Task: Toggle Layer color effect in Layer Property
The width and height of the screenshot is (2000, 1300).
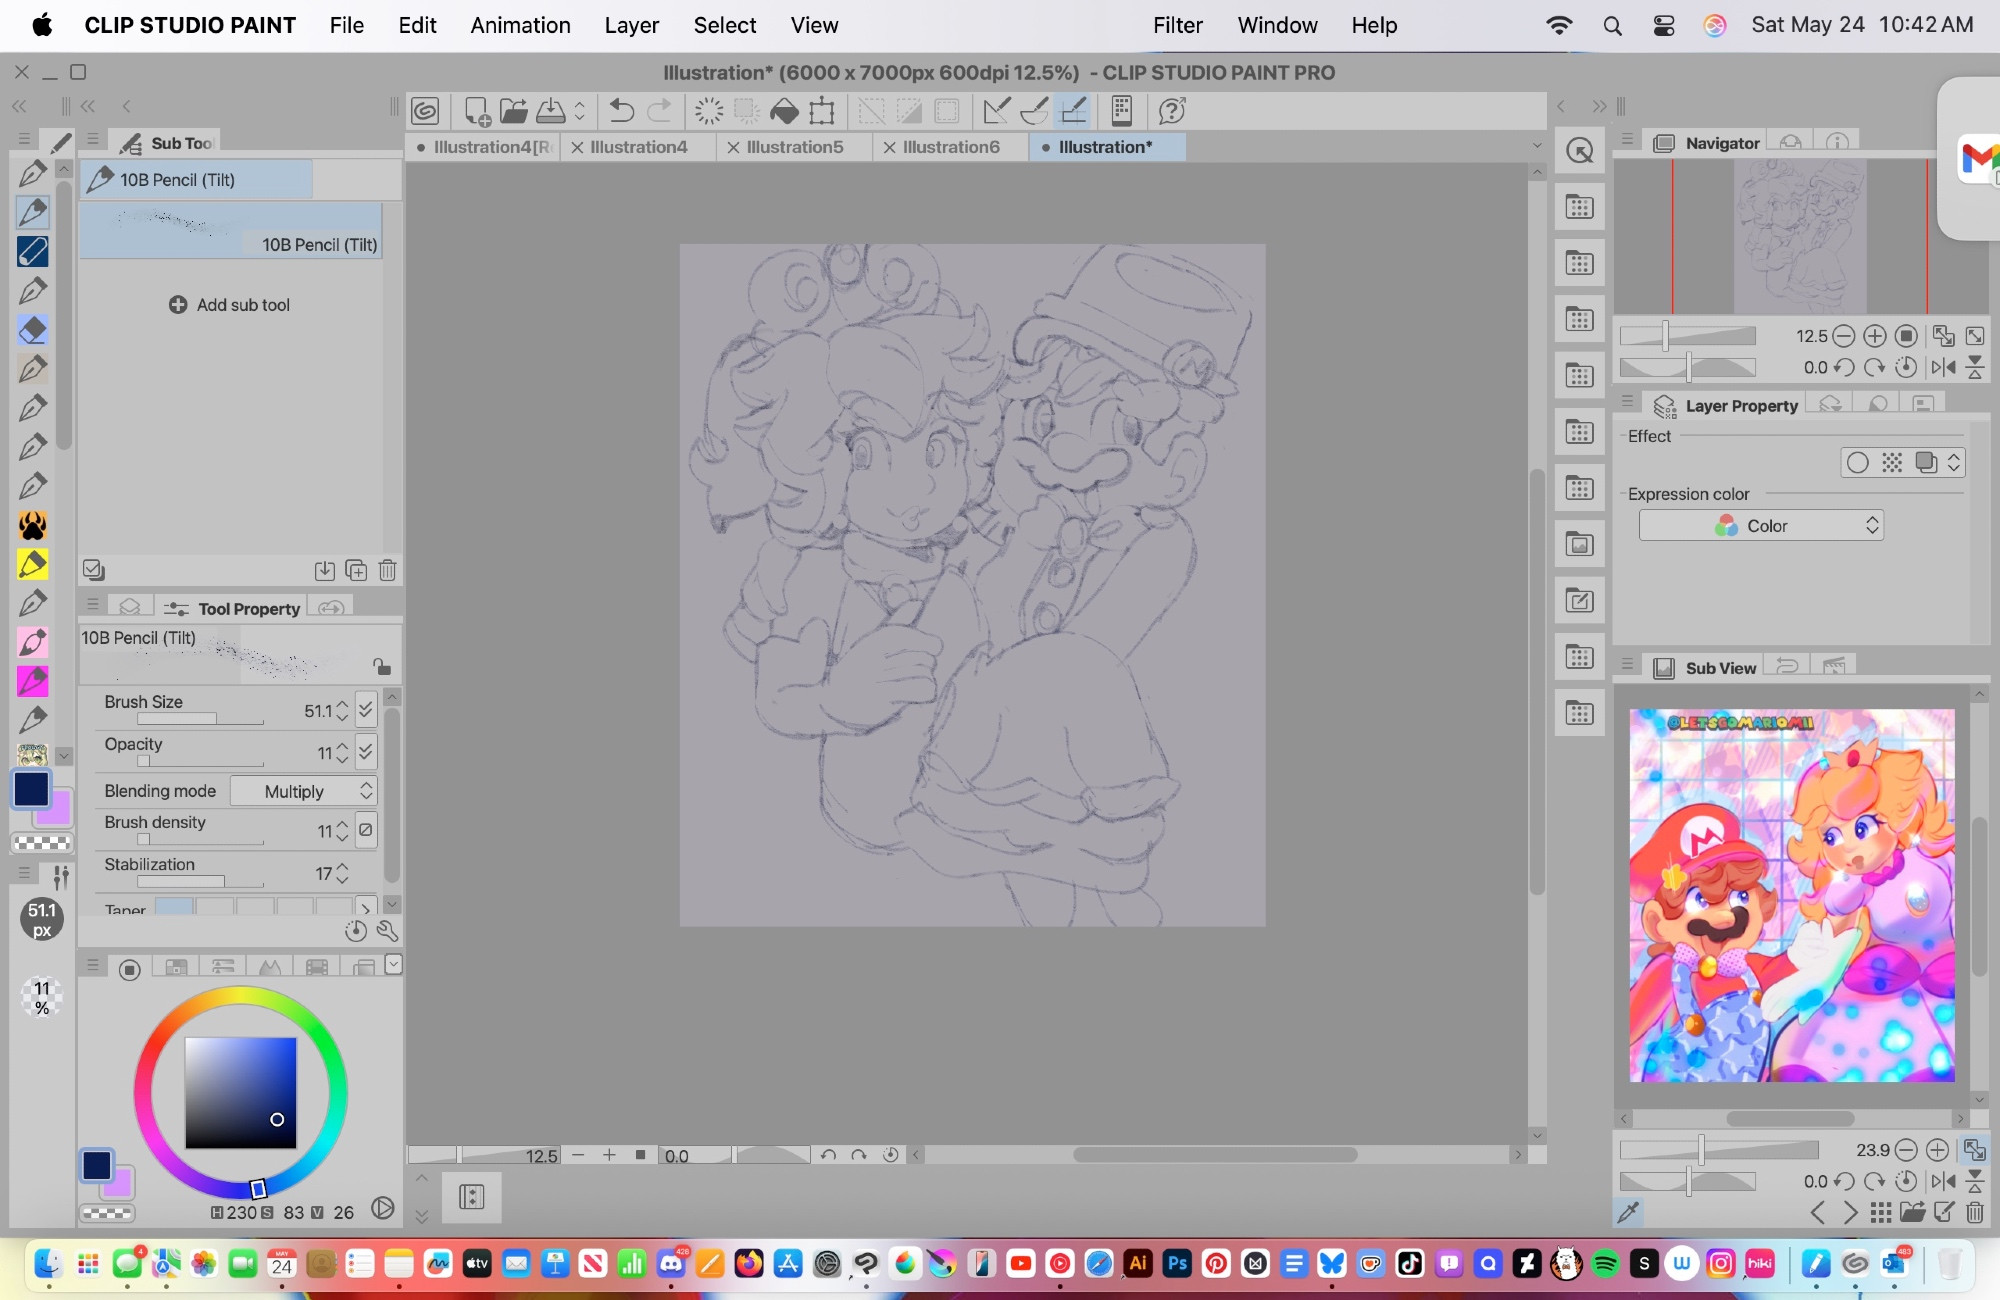Action: (x=1925, y=462)
